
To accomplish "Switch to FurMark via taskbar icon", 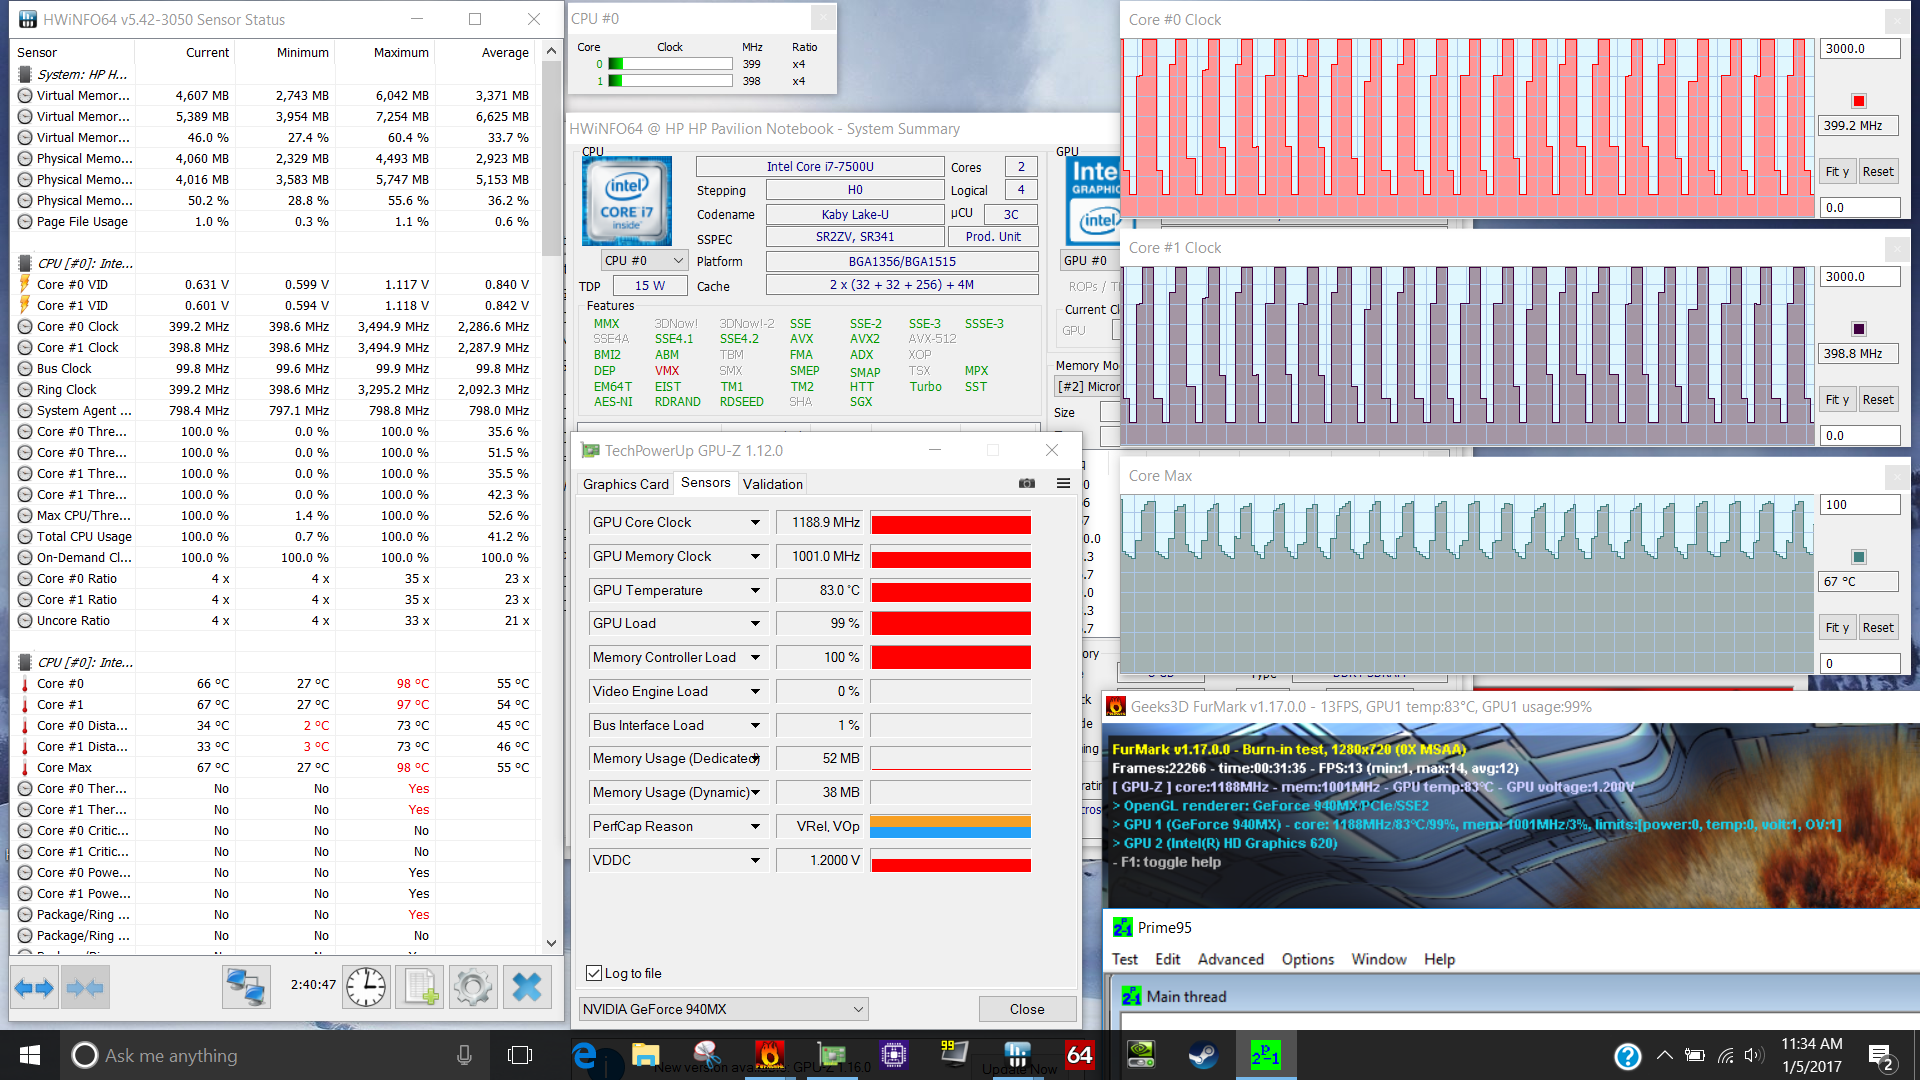I will tap(770, 1055).
